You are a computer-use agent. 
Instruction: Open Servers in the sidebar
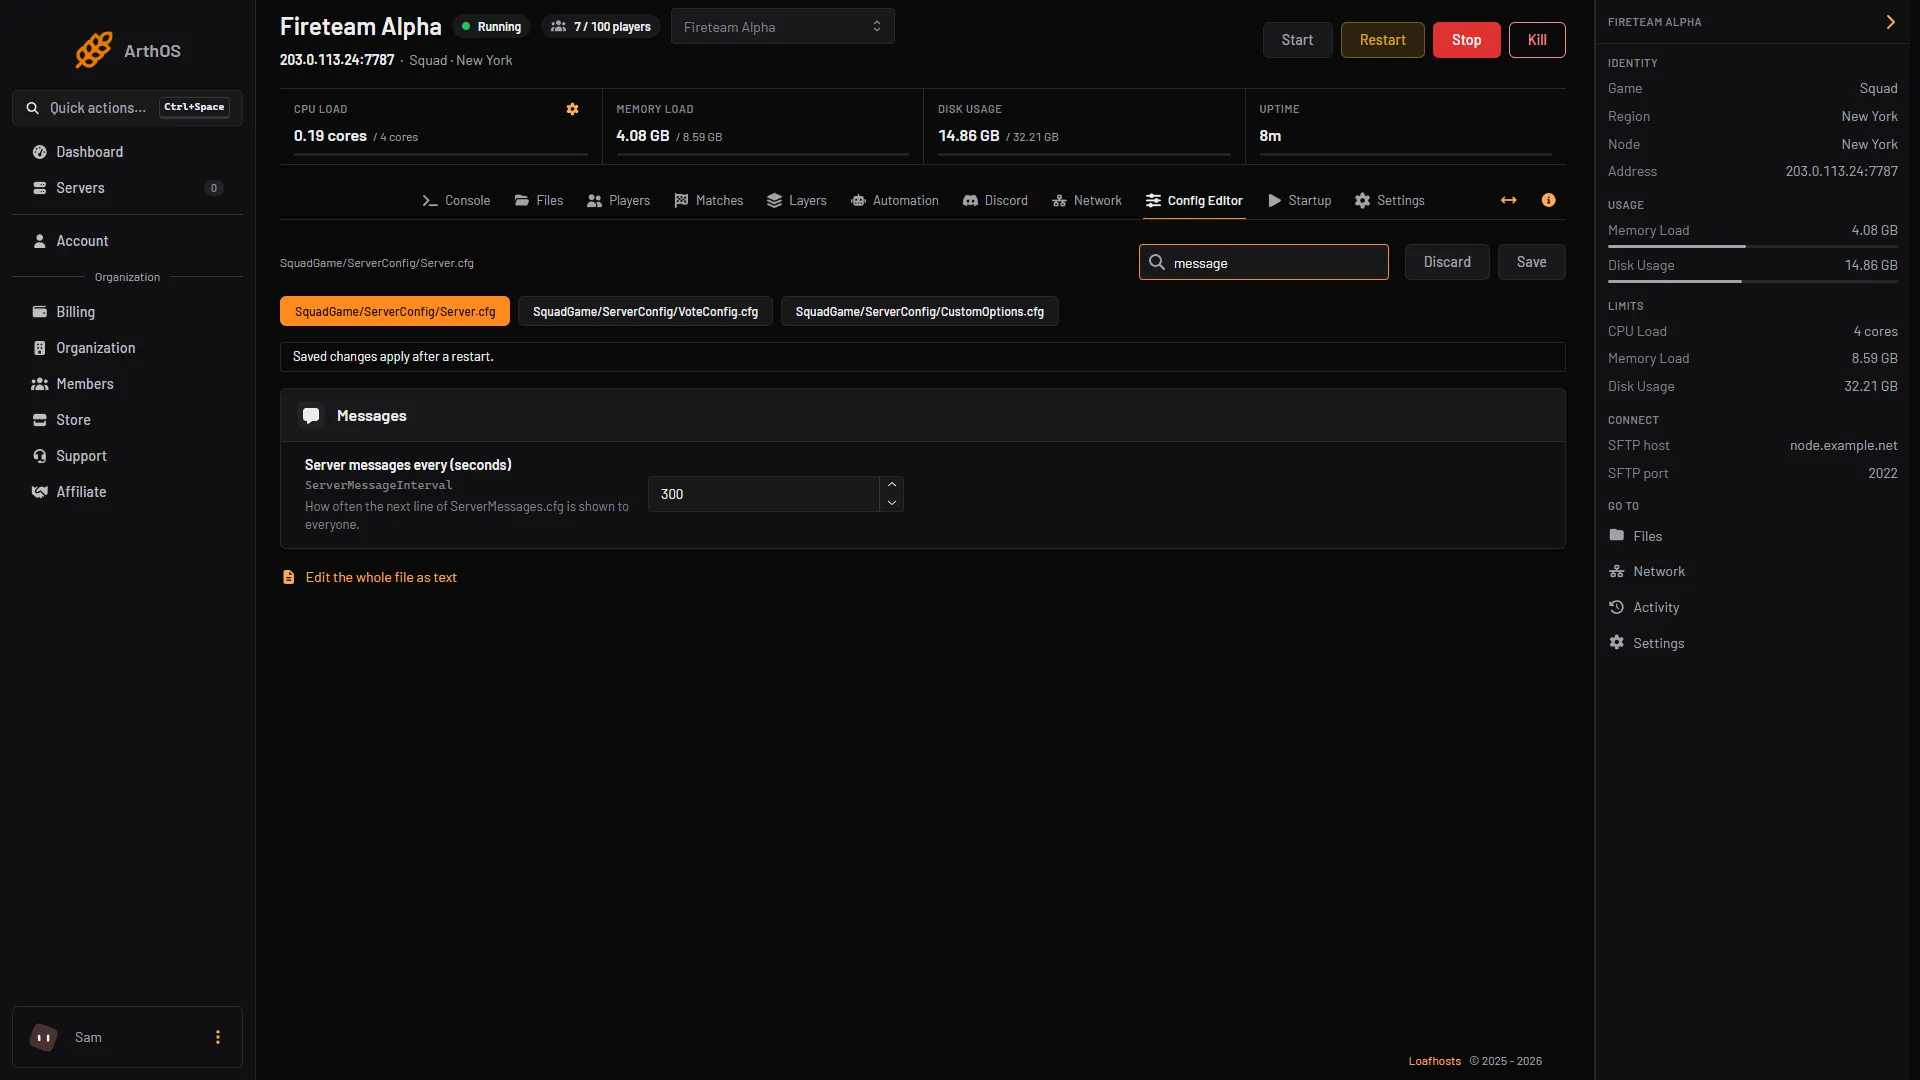[x=127, y=188]
